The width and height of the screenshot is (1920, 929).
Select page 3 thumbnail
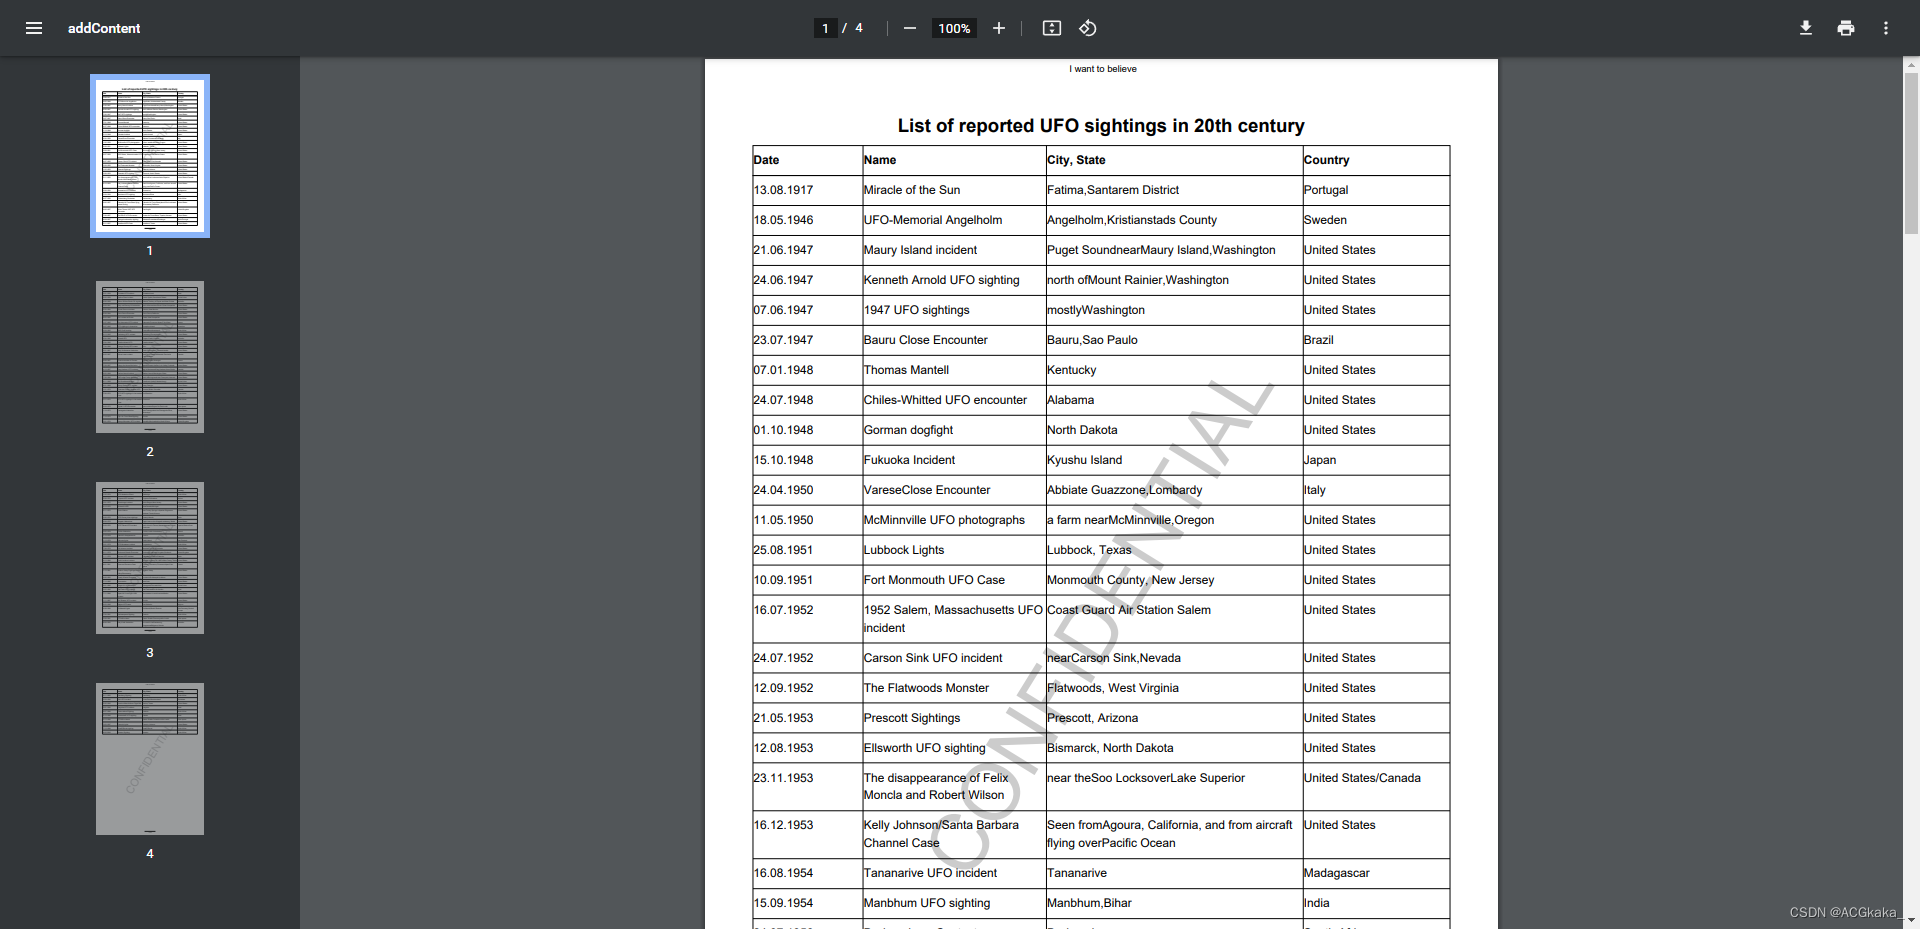click(150, 558)
